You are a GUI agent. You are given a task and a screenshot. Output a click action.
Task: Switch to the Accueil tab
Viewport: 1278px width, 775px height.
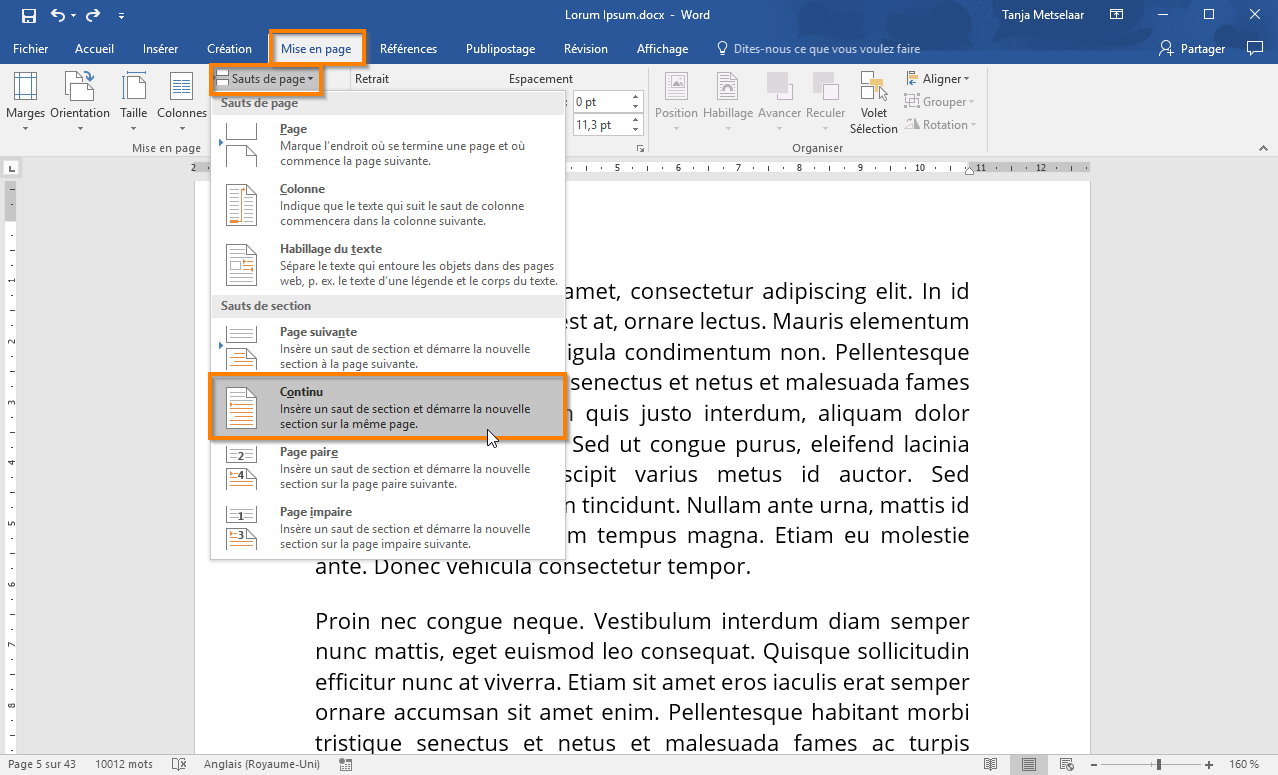95,49
